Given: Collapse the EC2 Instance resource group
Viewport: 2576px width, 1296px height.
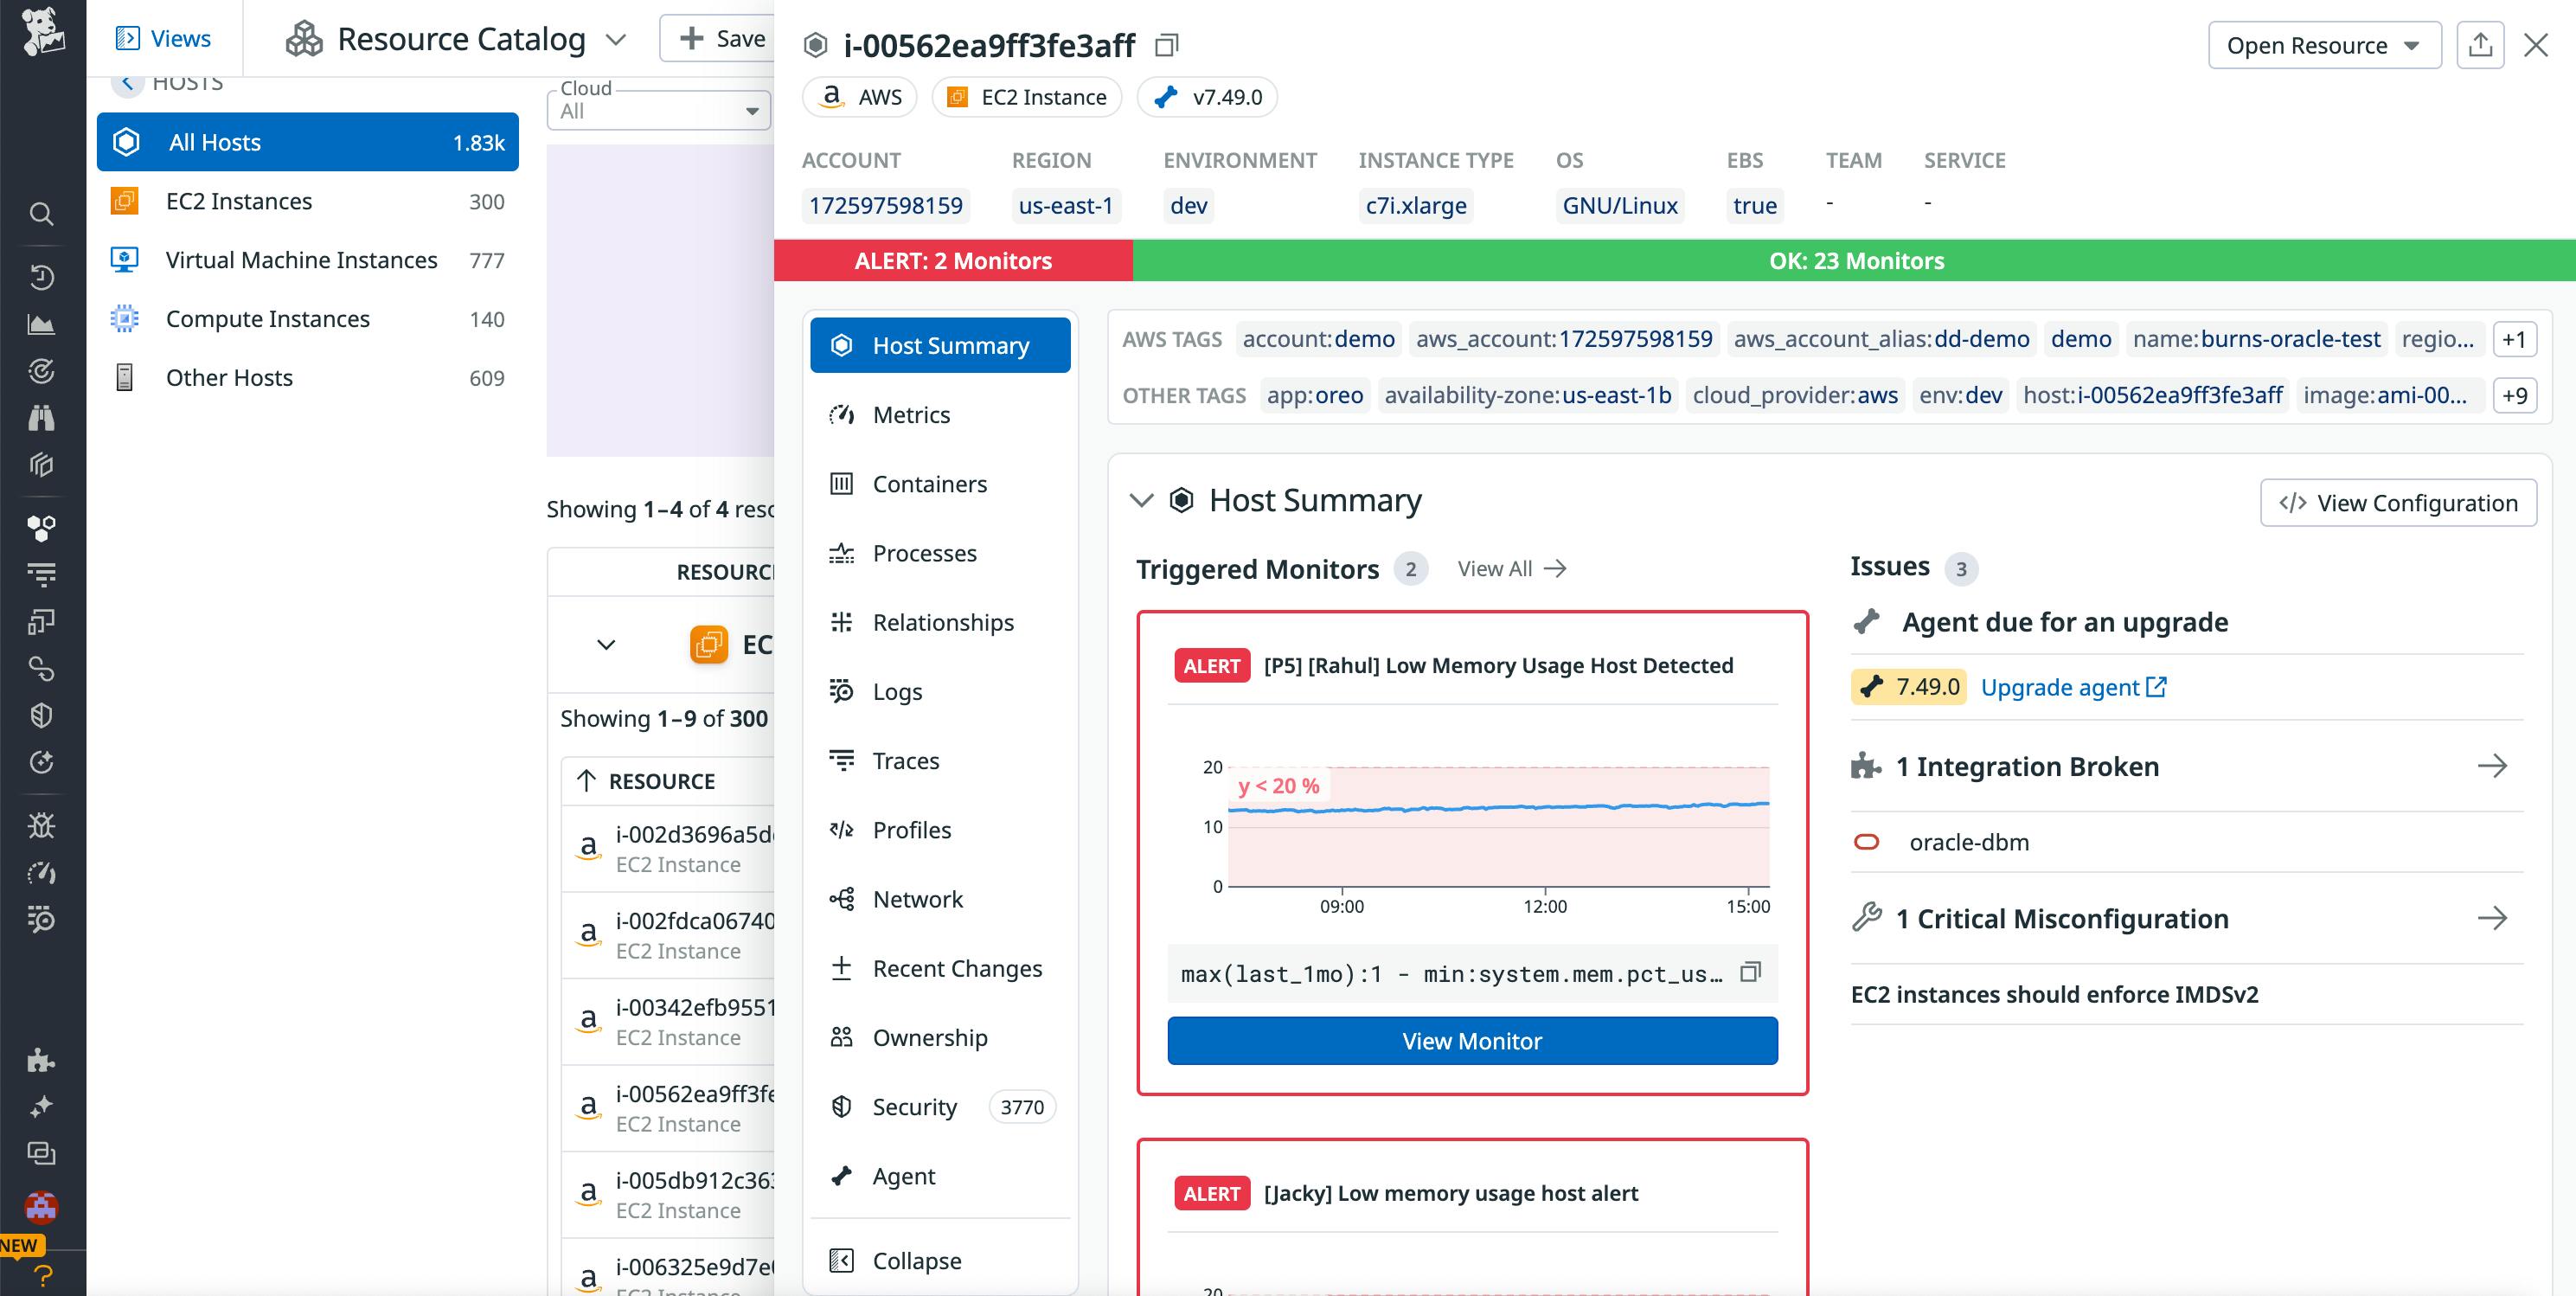Looking at the screenshot, I should (x=604, y=645).
